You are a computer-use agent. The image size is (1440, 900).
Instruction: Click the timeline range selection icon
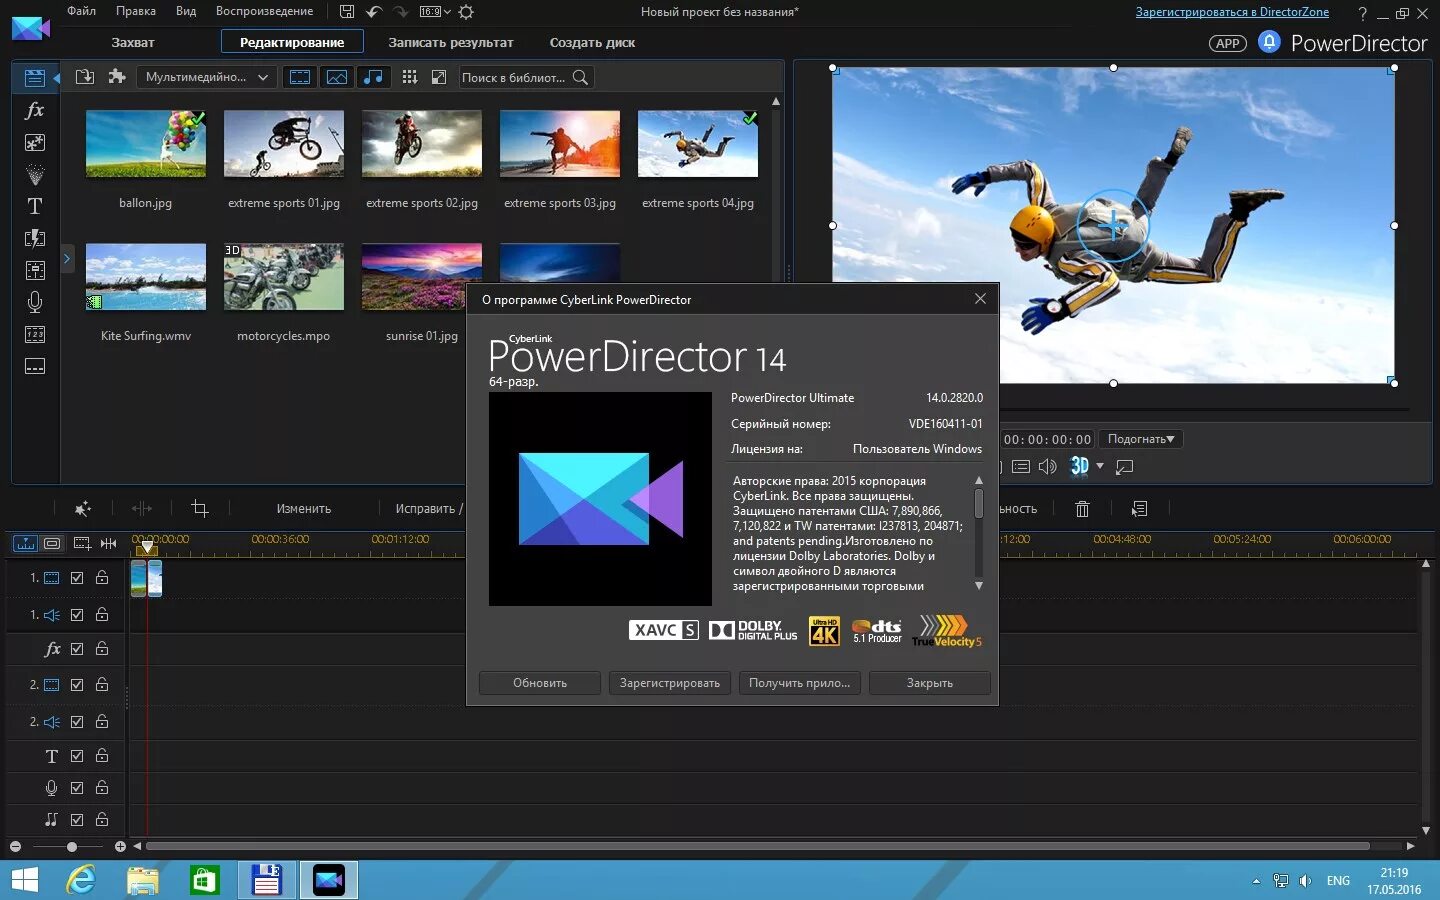tap(82, 543)
